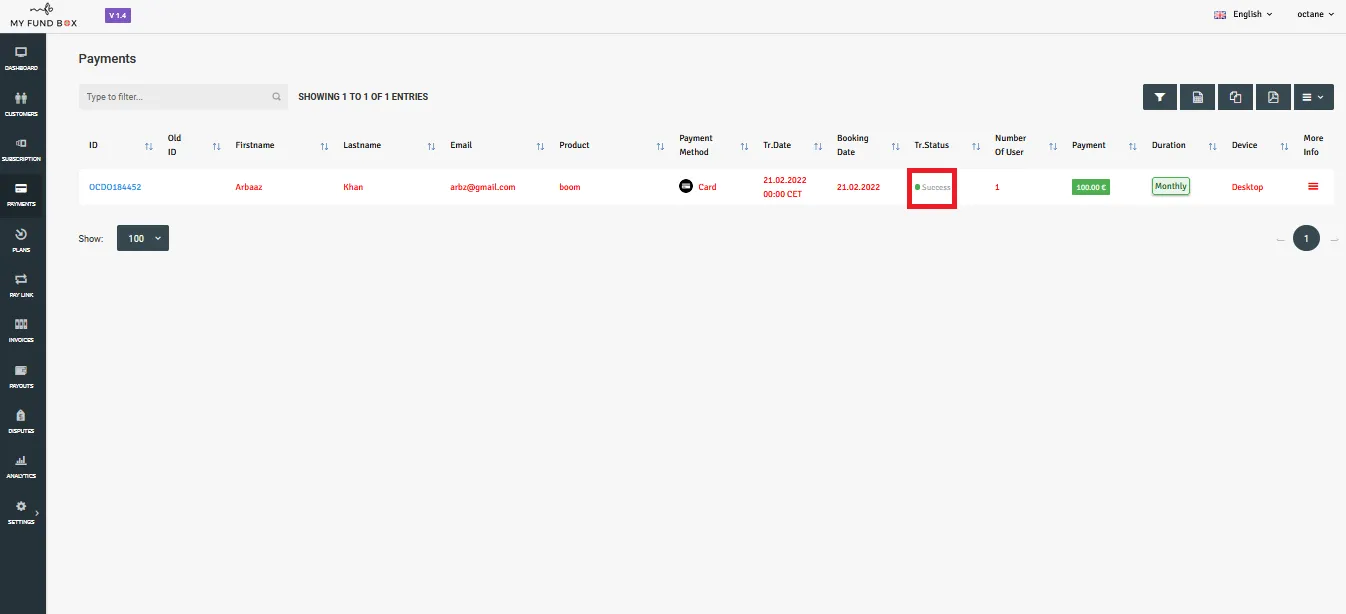Click Desktop device cell
The height and width of the screenshot is (614, 1346).
click(1247, 187)
